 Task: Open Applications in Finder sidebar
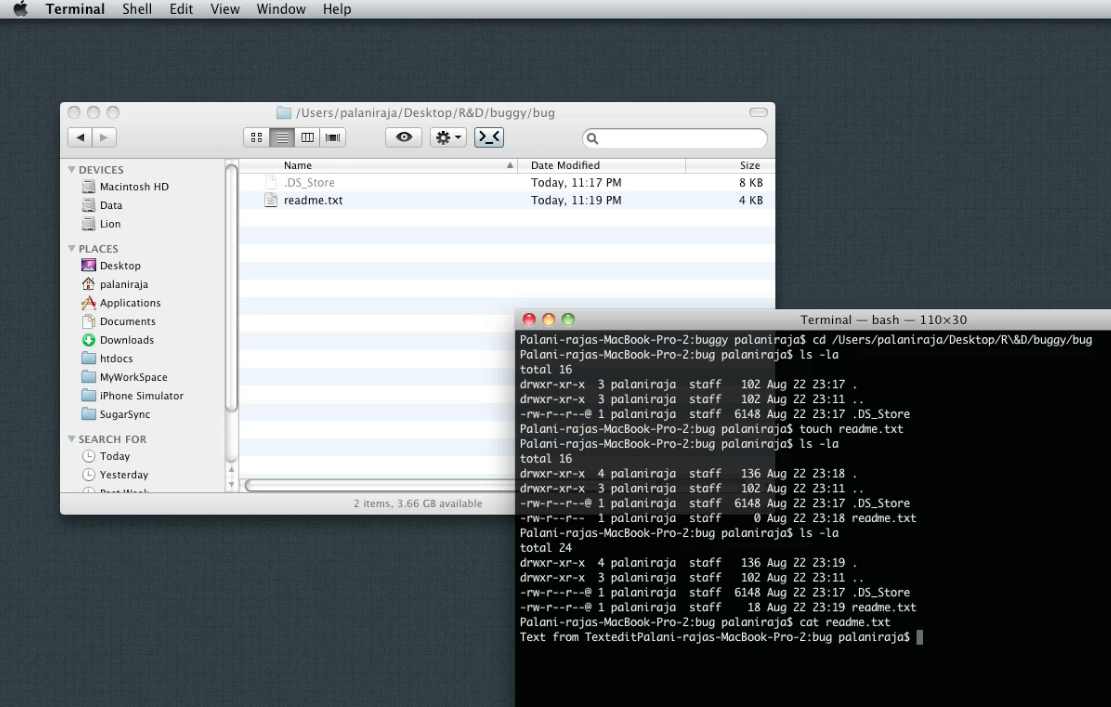click(x=121, y=302)
